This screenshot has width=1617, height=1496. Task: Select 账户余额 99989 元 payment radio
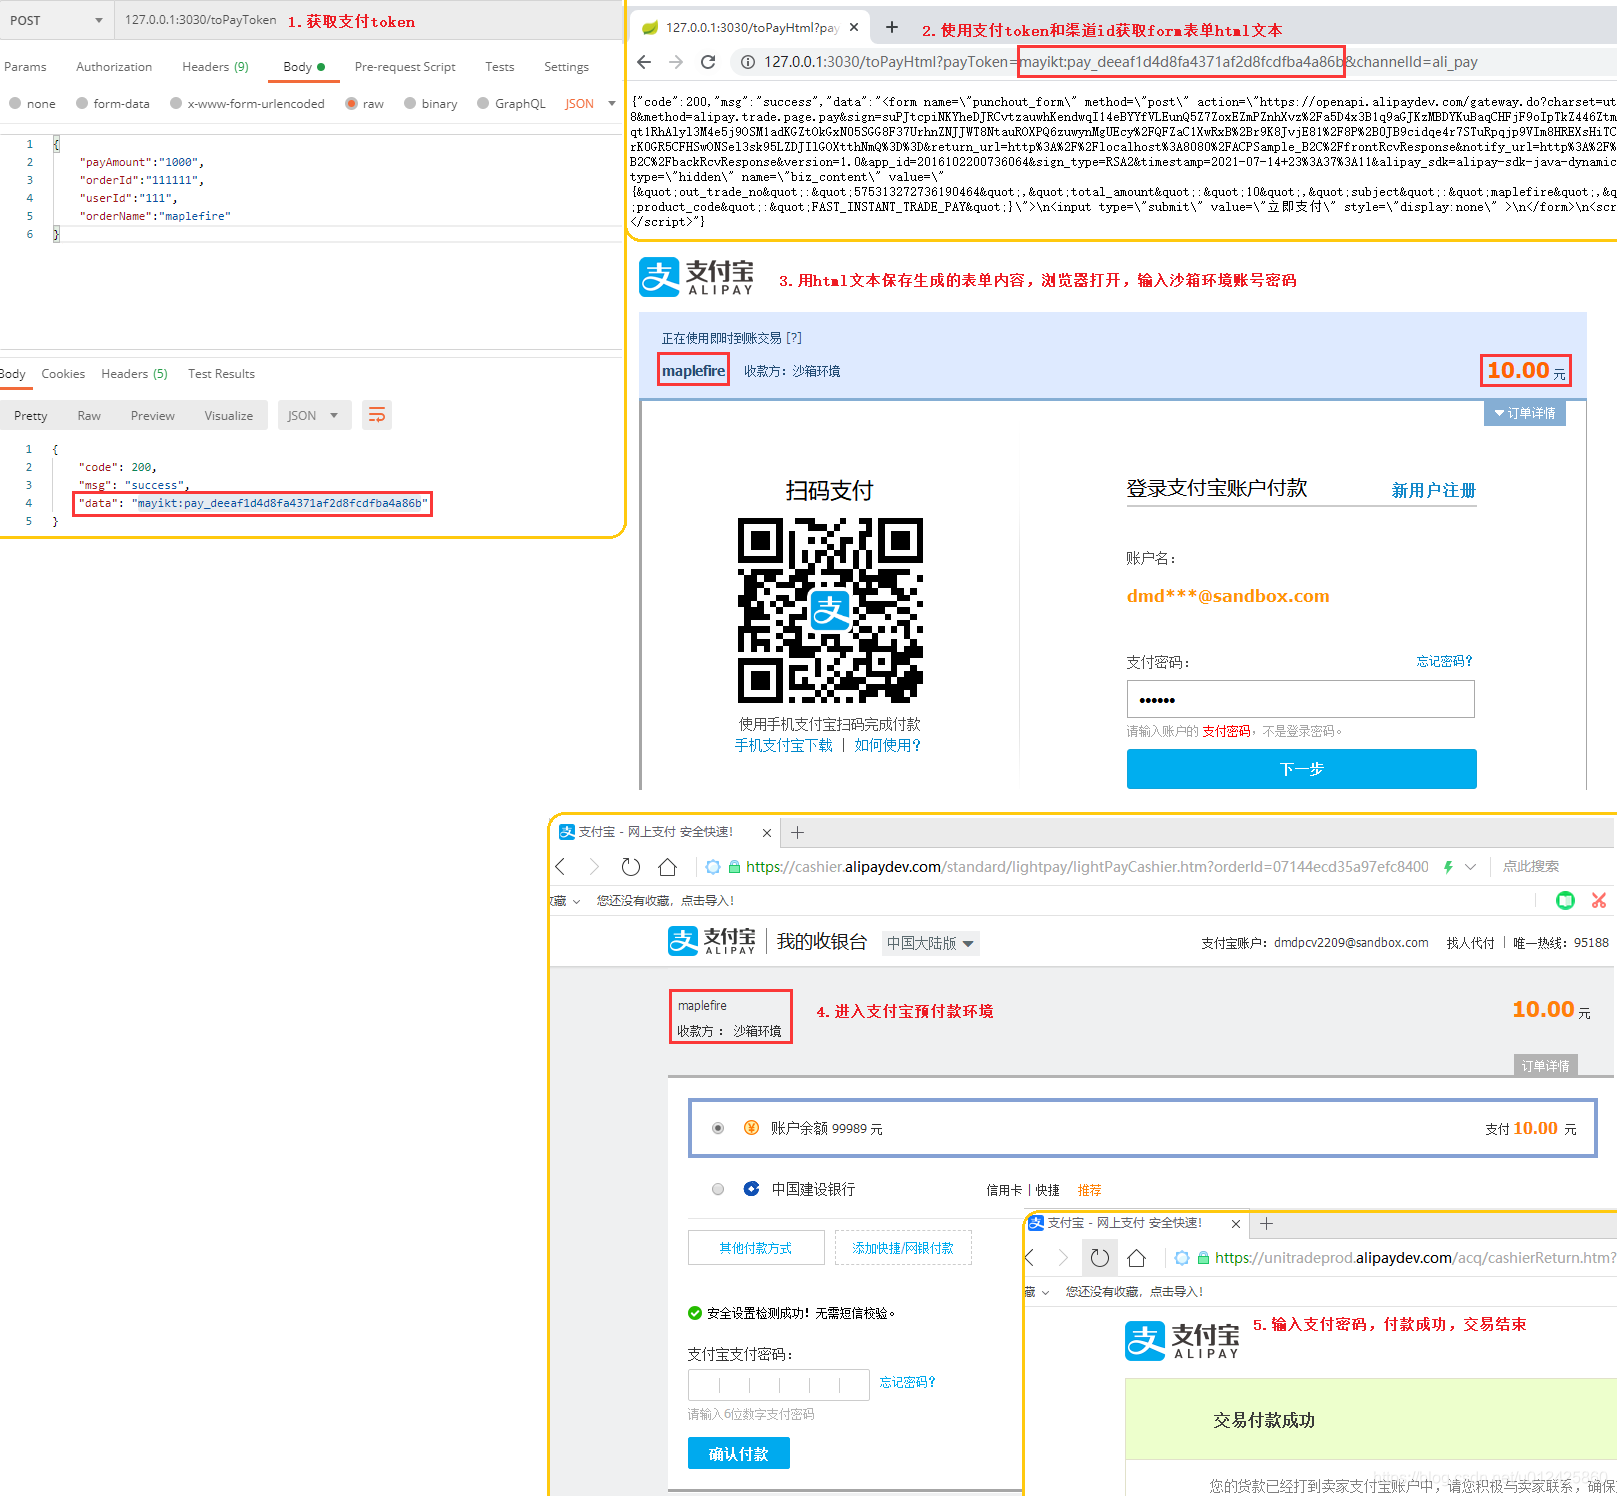(x=718, y=1128)
